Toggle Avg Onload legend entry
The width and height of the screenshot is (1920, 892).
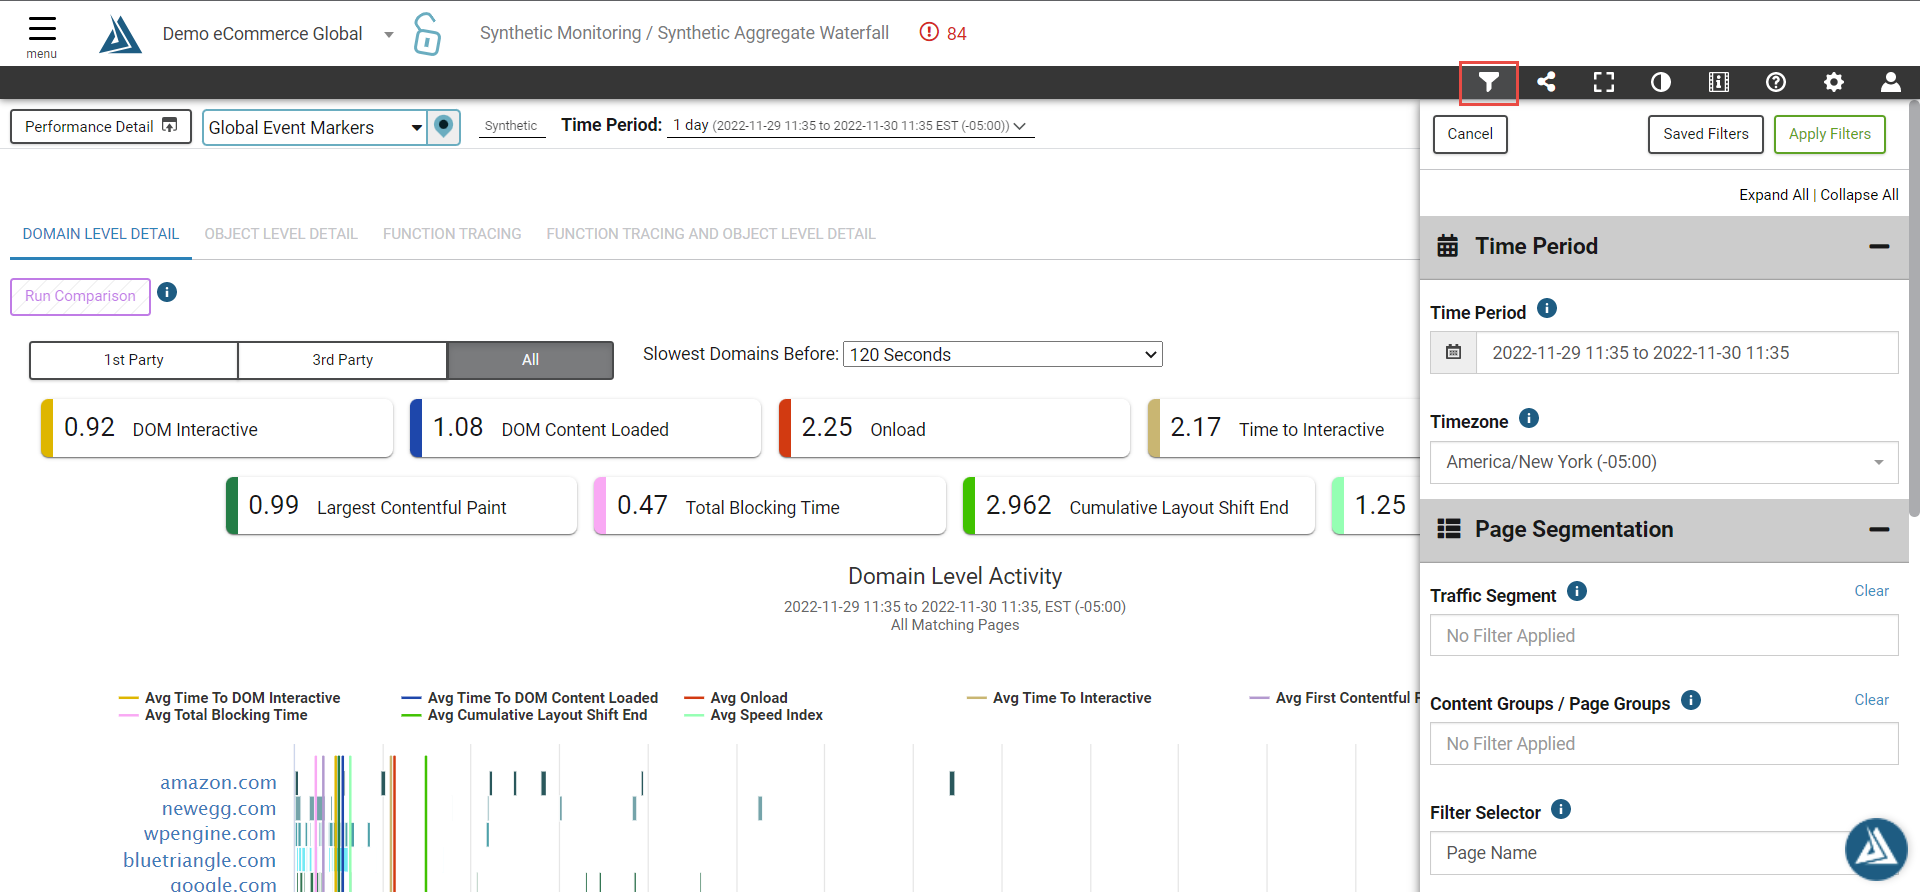736,698
